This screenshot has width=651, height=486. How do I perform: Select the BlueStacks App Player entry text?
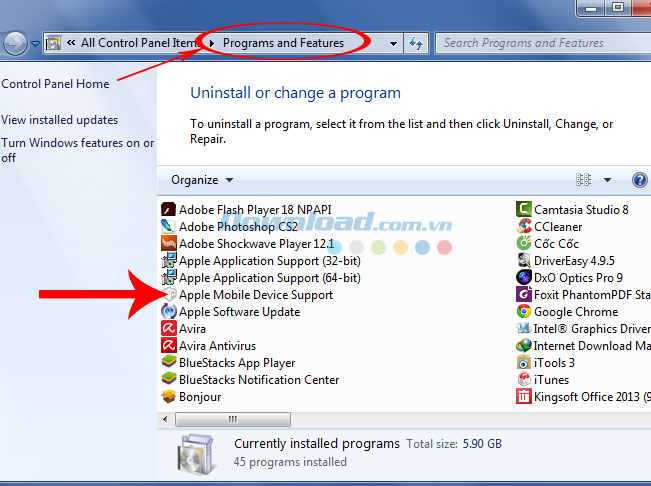tap(237, 363)
